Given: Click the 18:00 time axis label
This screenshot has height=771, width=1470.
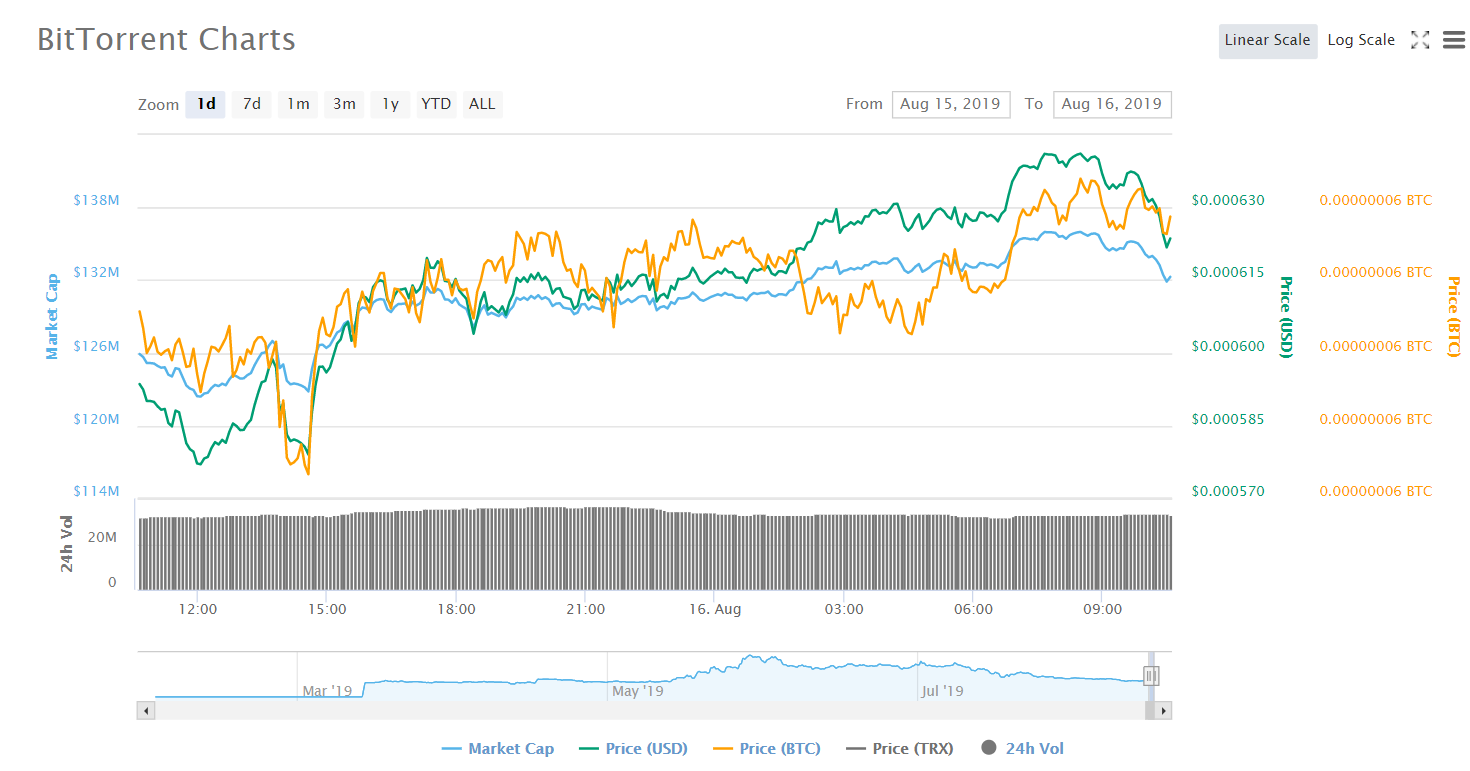Looking at the screenshot, I should [456, 609].
